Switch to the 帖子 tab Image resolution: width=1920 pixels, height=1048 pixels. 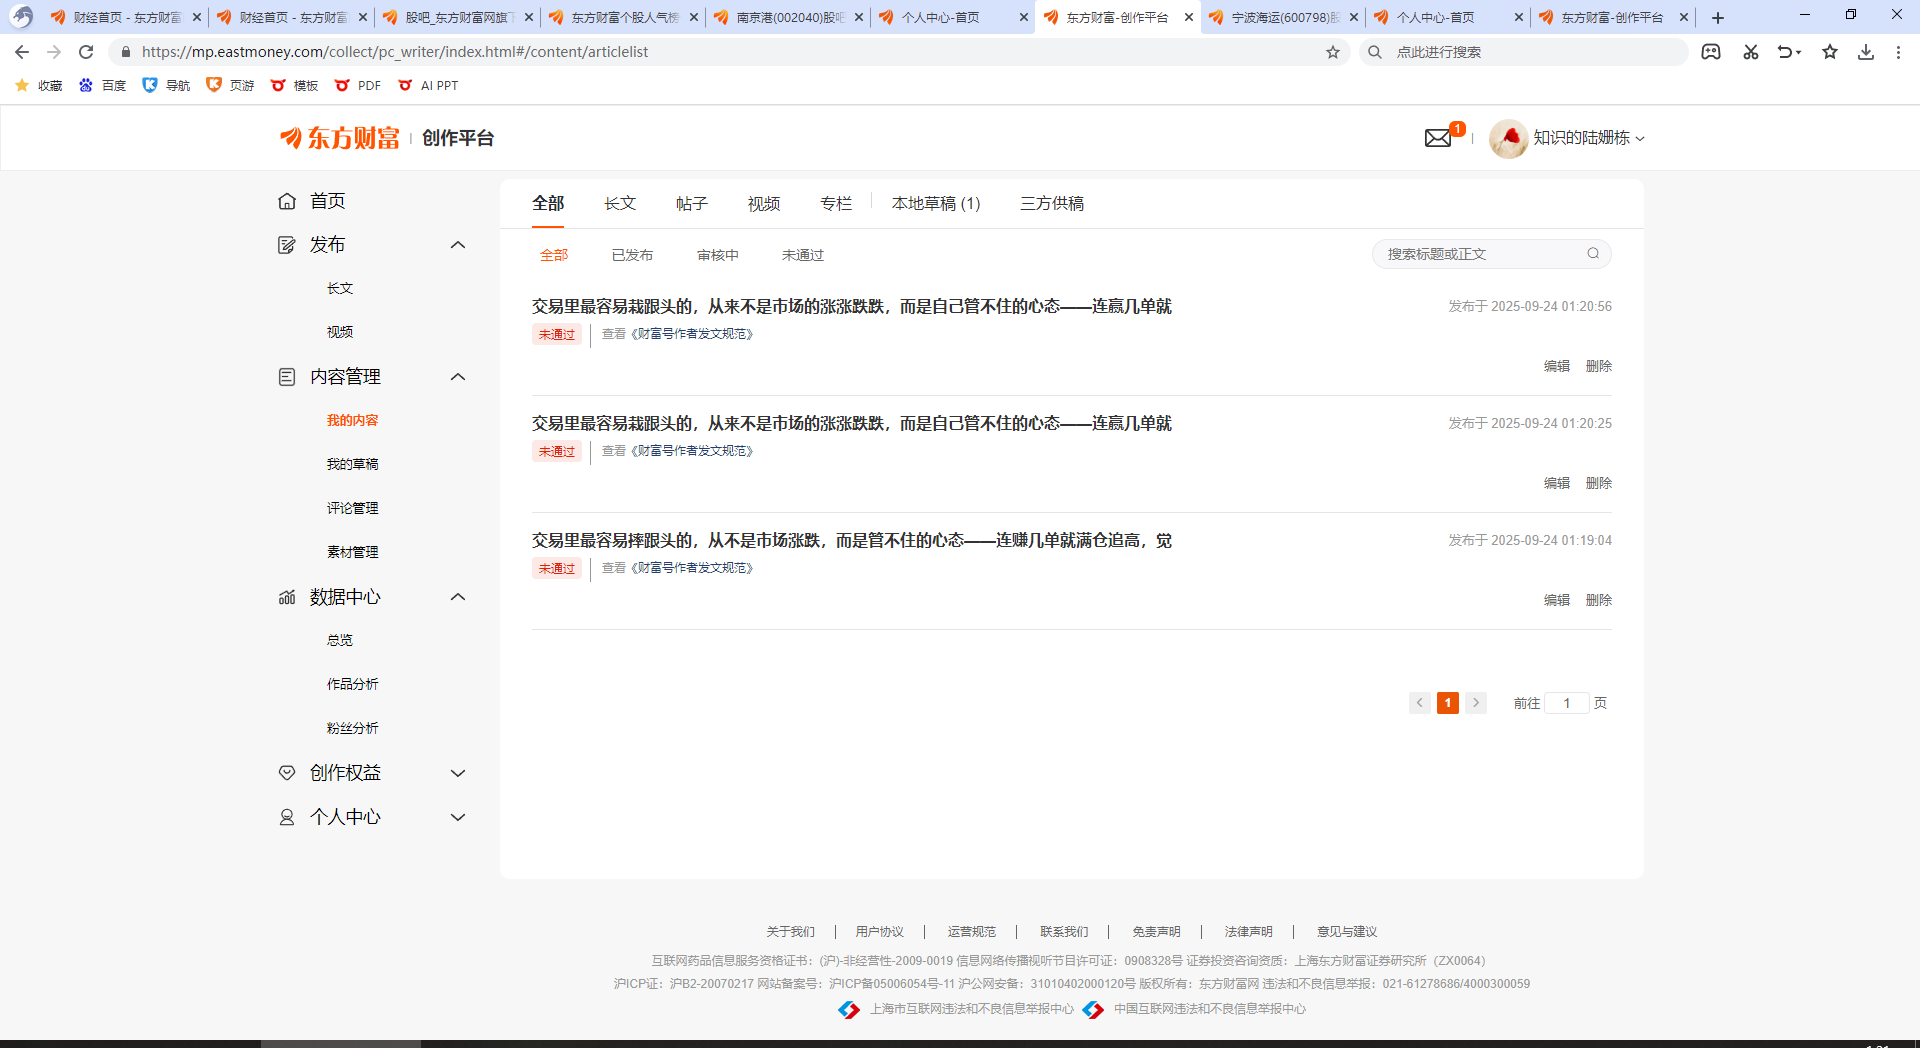click(692, 203)
